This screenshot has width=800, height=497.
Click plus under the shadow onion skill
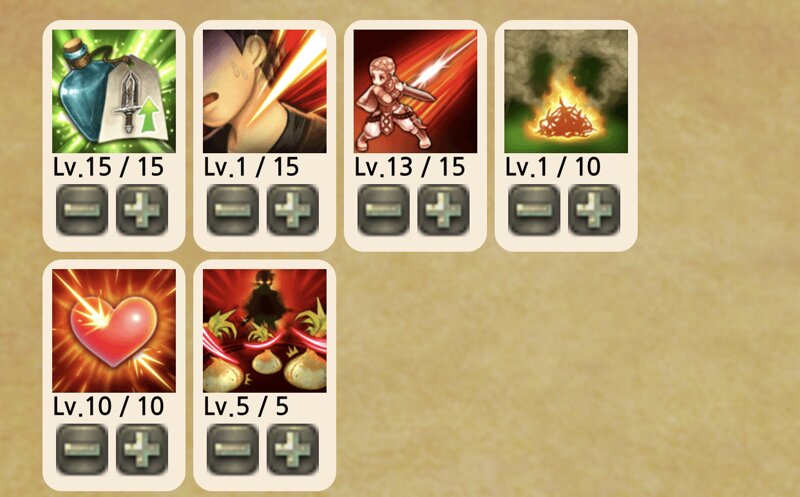click(293, 450)
